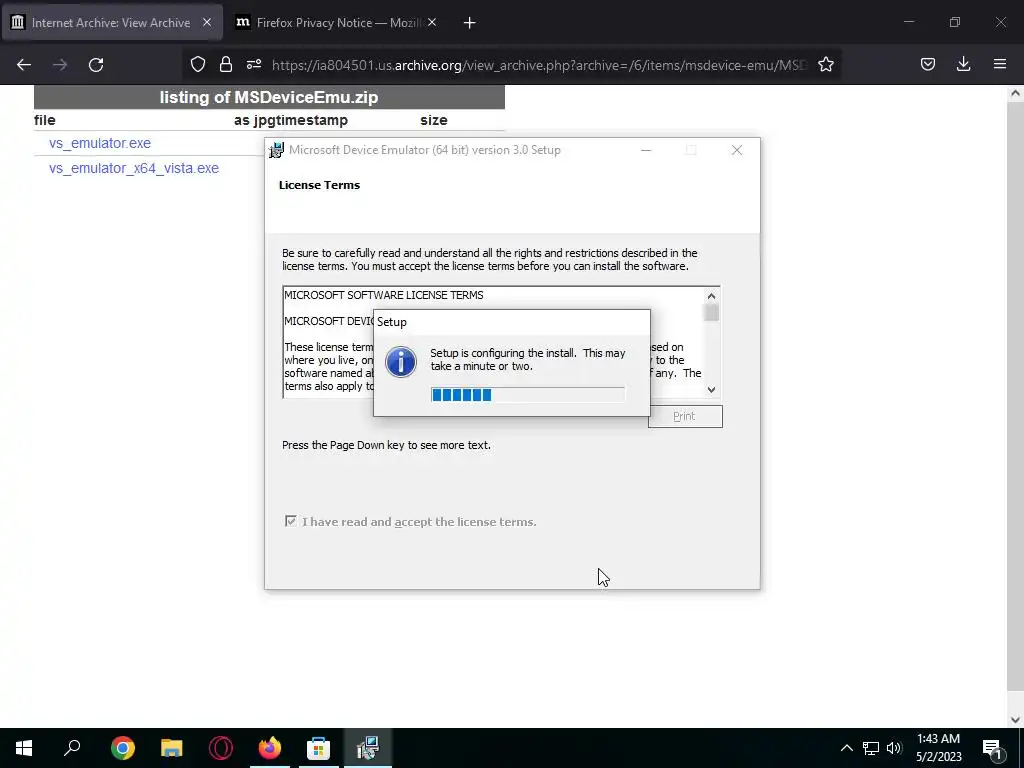Open Windows Start menu

[24, 748]
